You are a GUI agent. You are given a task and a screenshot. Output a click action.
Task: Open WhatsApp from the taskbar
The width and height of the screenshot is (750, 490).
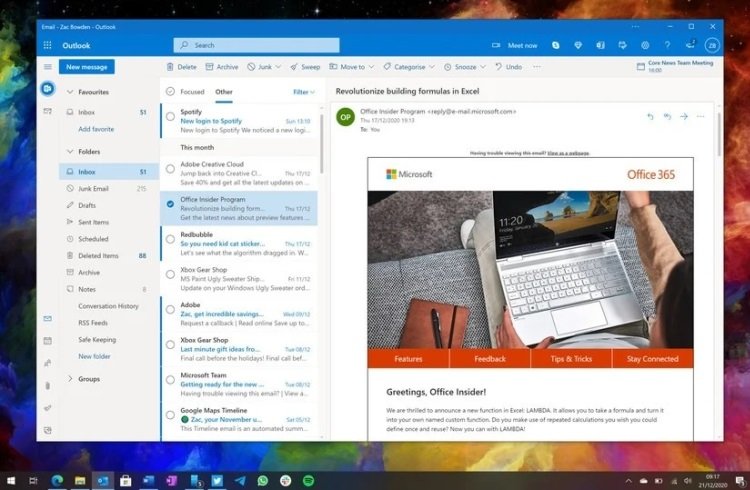(263, 480)
